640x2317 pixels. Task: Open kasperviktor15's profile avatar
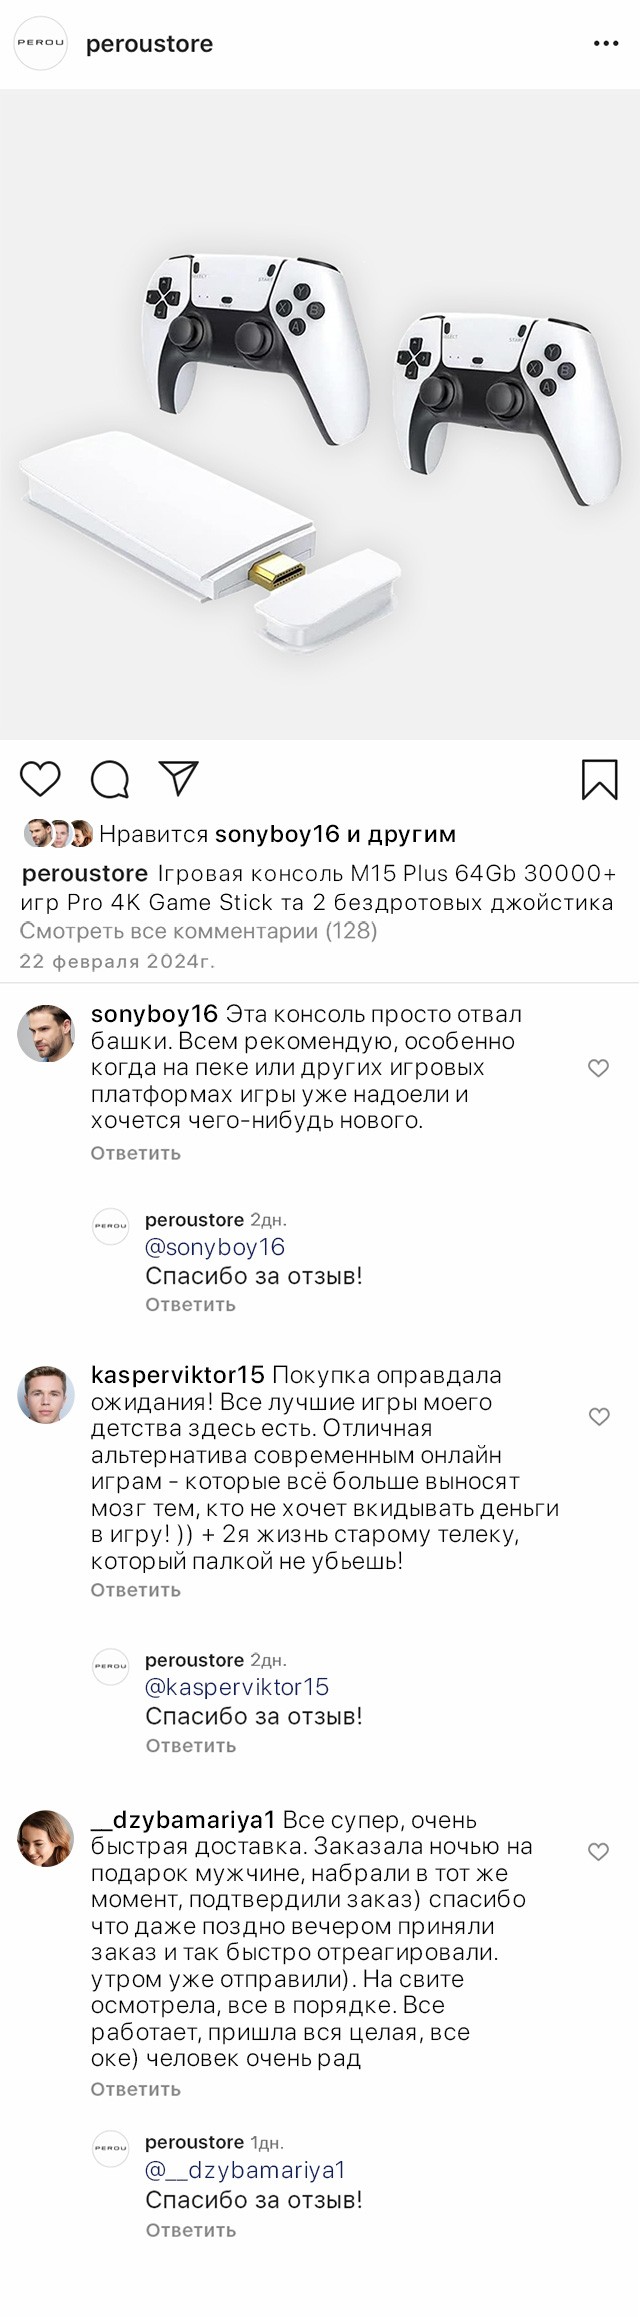[x=46, y=1394]
